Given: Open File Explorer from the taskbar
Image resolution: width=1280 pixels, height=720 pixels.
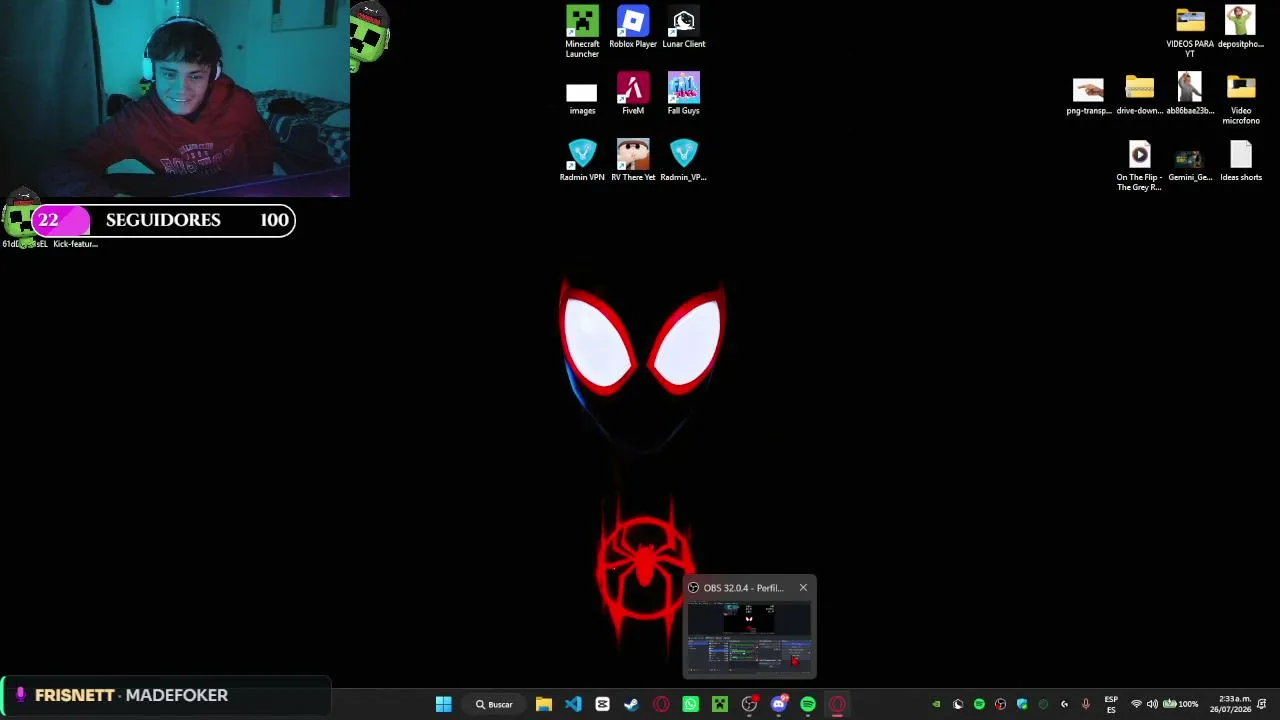Looking at the screenshot, I should click(544, 704).
